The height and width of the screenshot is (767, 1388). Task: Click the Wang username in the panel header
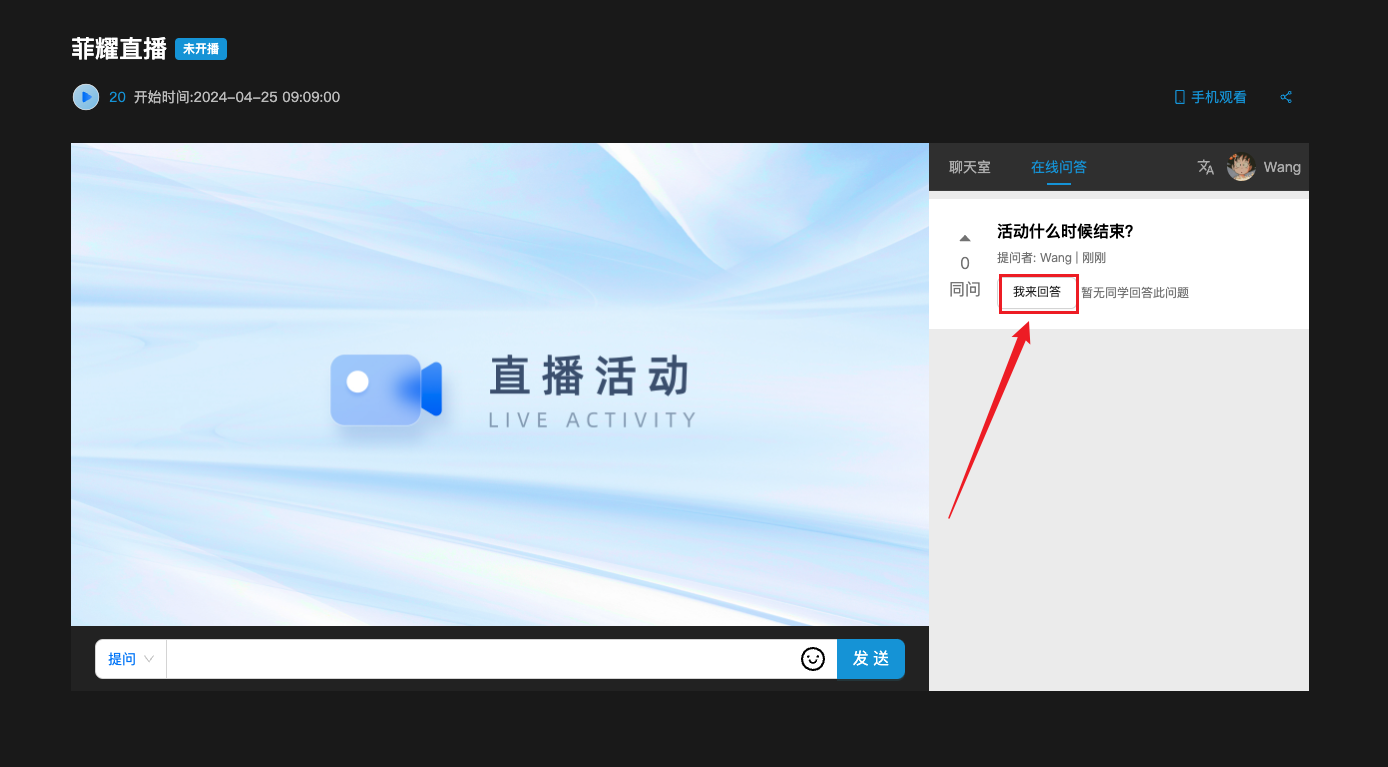point(1282,167)
